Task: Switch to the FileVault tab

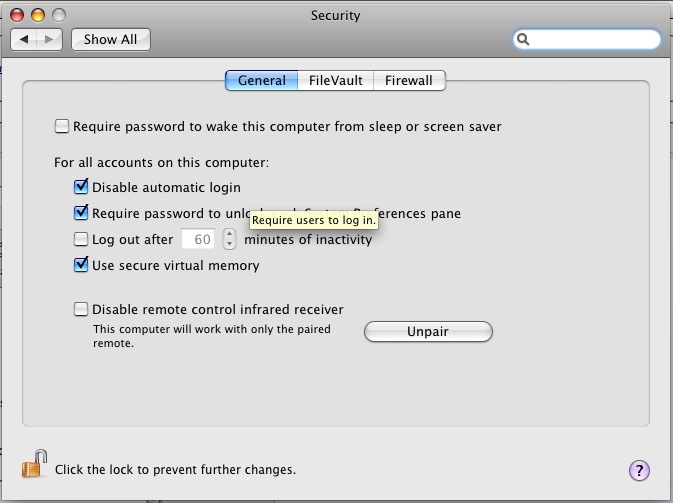Action: 336,80
